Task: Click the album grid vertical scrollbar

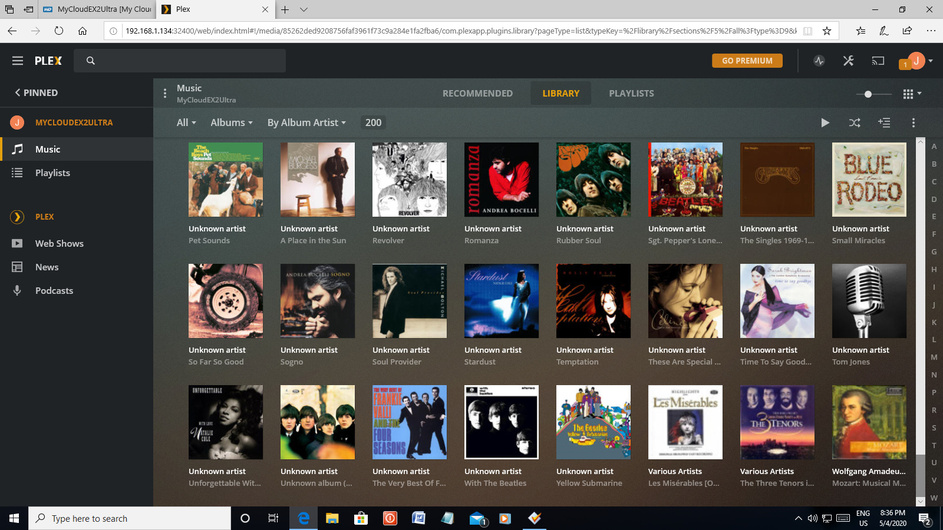Action: pos(920,321)
